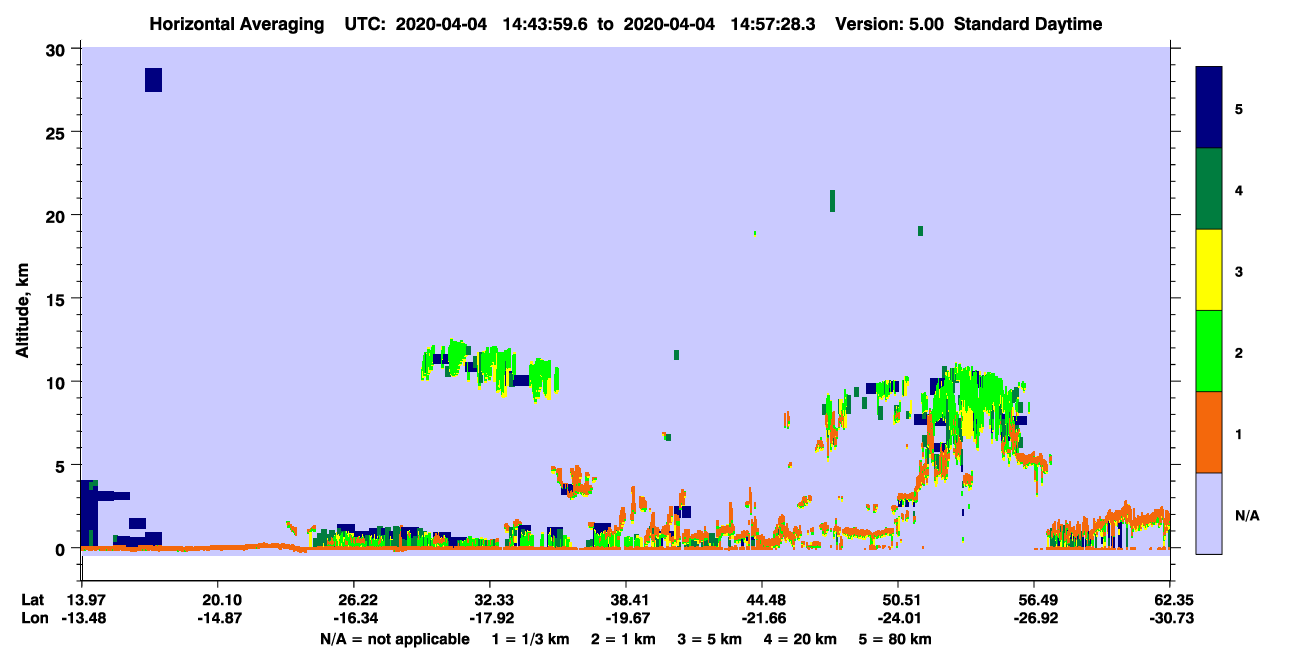Click the isolated dark blue block near 28 km altitude

pyautogui.click(x=153, y=80)
